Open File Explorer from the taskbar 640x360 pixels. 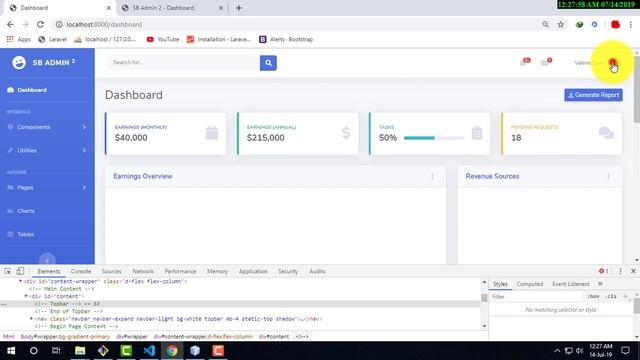point(80,351)
